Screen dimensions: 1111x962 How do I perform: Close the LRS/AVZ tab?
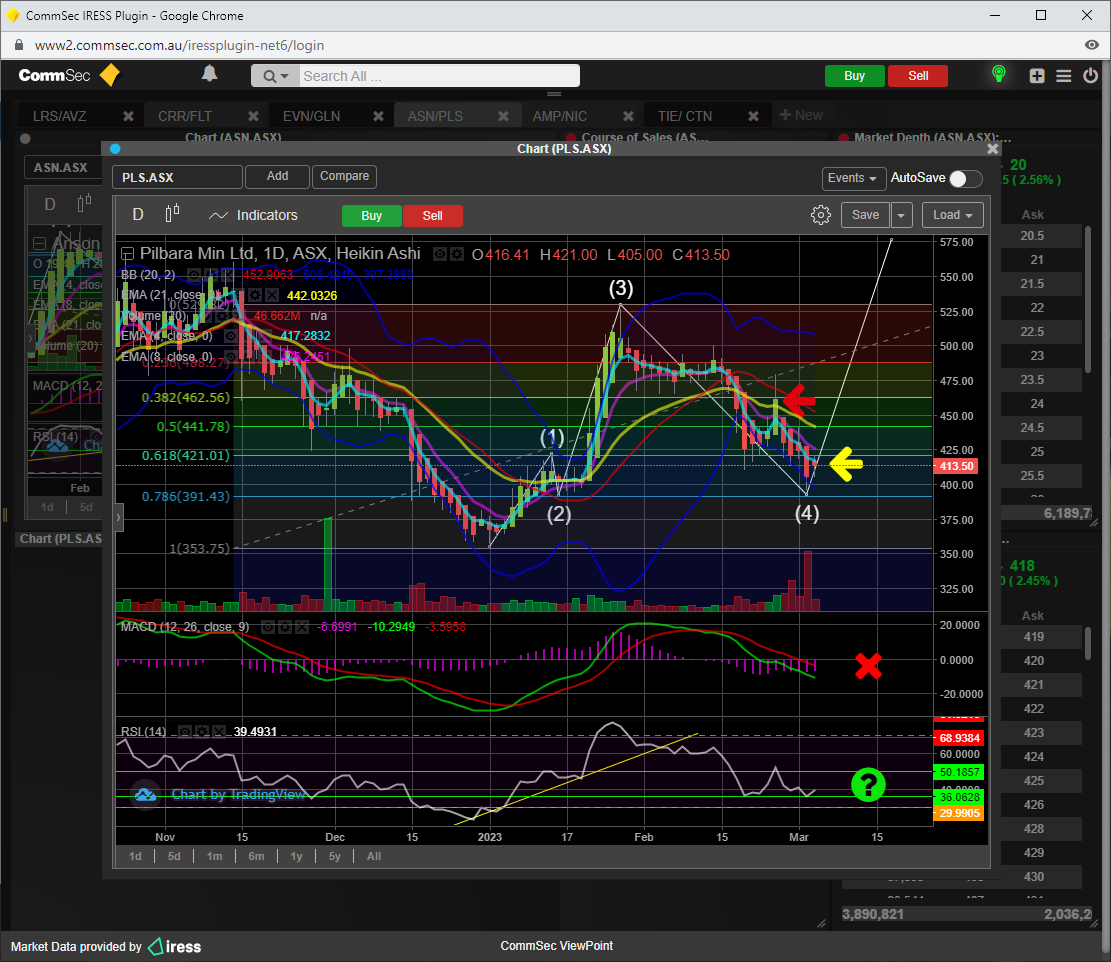(x=128, y=116)
